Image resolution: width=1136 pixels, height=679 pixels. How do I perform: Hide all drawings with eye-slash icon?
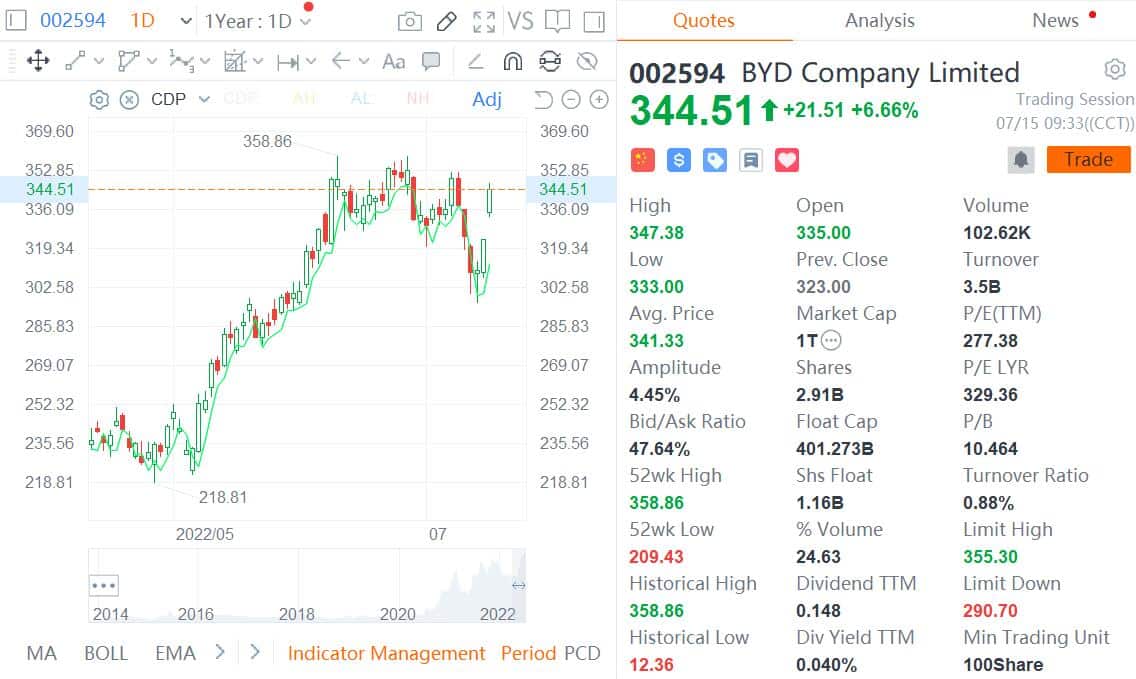[587, 61]
